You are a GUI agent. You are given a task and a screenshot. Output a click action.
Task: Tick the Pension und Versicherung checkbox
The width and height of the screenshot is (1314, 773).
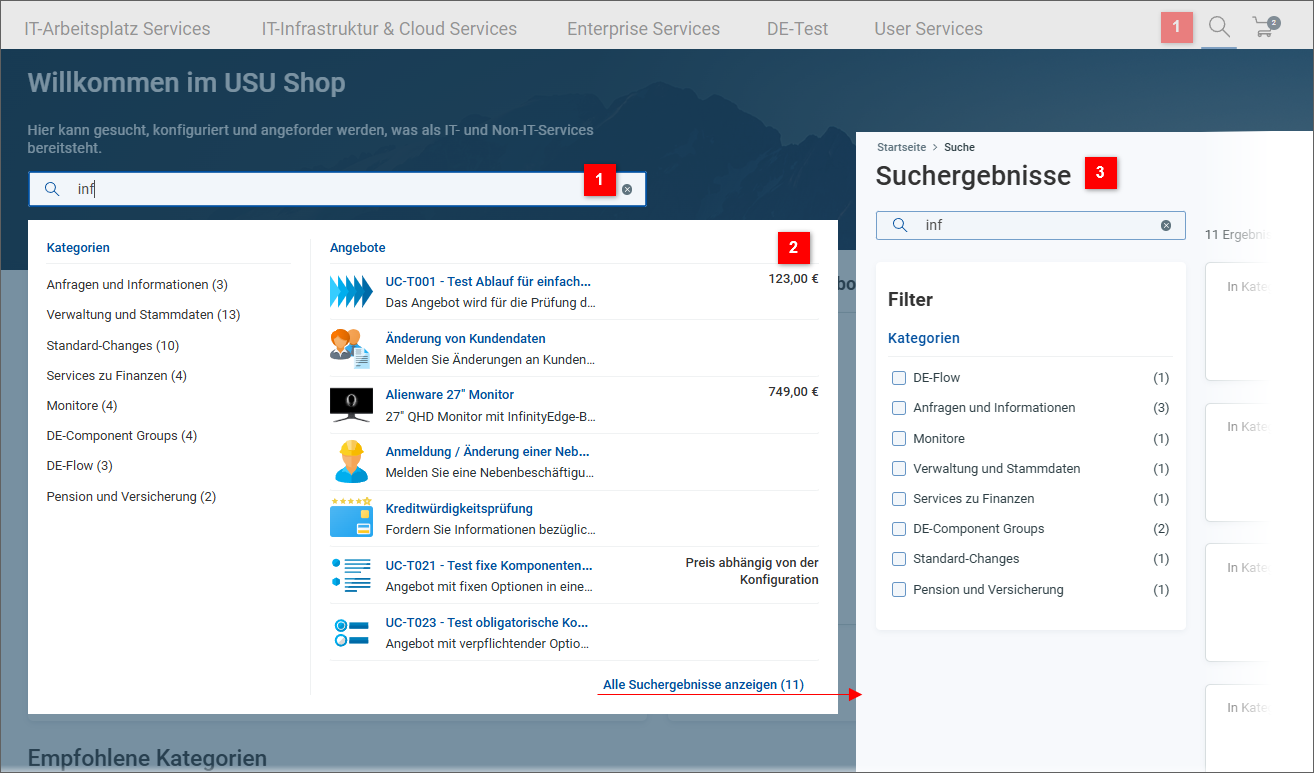click(899, 590)
